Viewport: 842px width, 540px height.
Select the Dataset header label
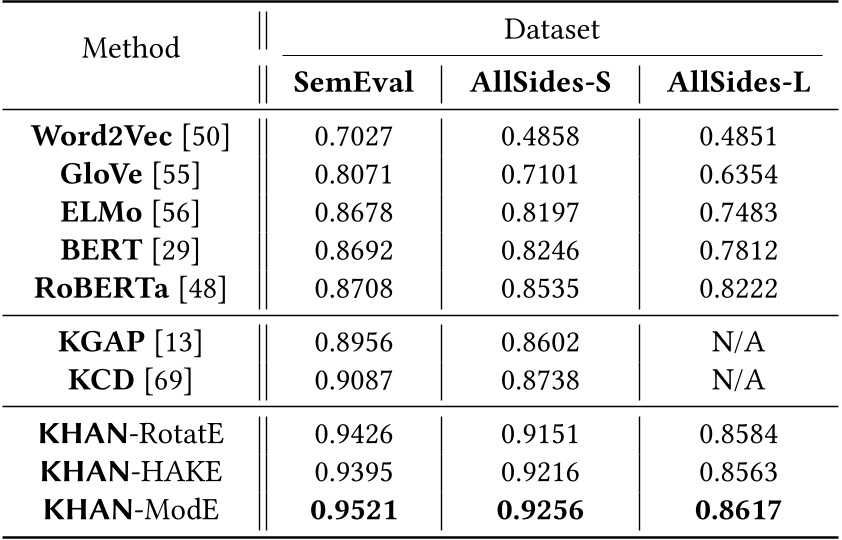(553, 29)
